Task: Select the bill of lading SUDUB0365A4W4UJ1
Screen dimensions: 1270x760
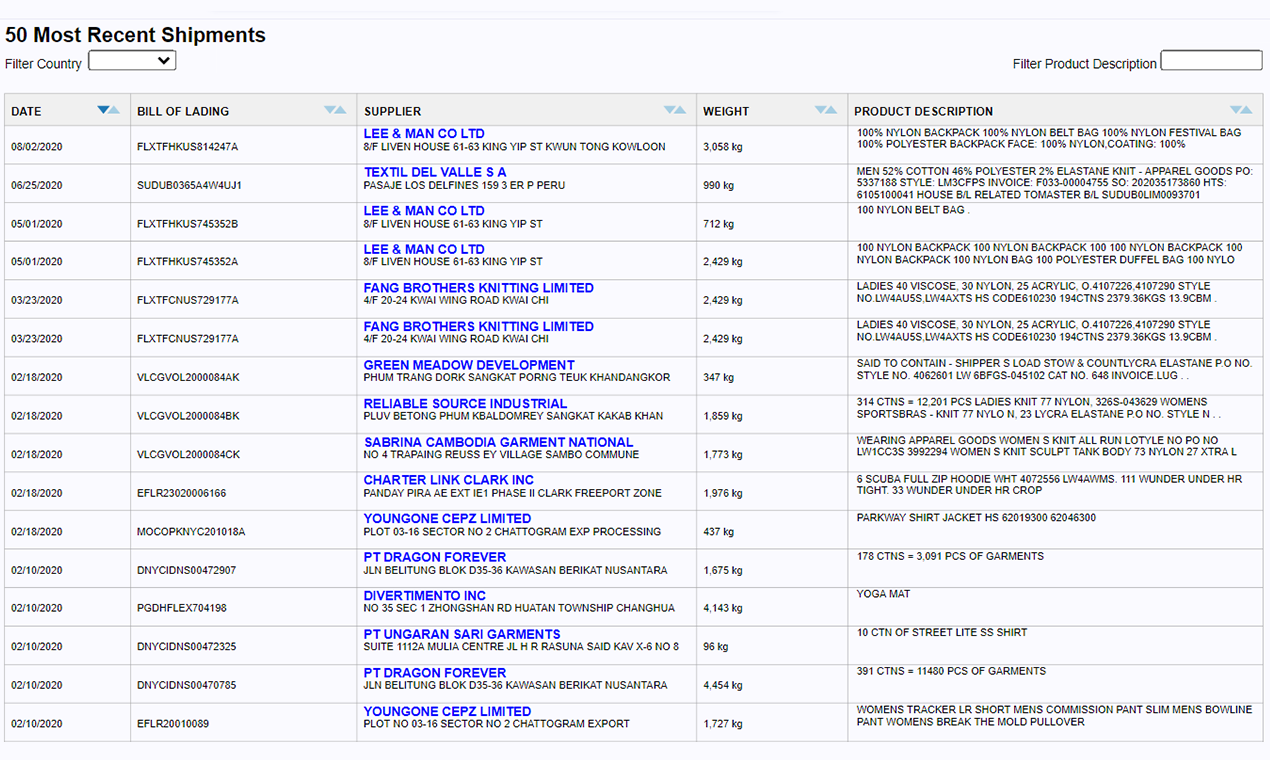Action: [189, 186]
